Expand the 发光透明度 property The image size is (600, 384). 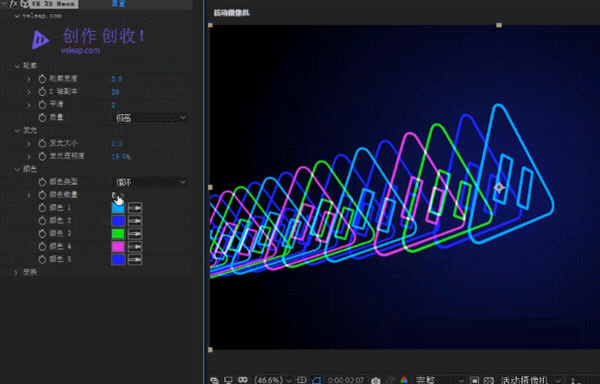coord(29,156)
